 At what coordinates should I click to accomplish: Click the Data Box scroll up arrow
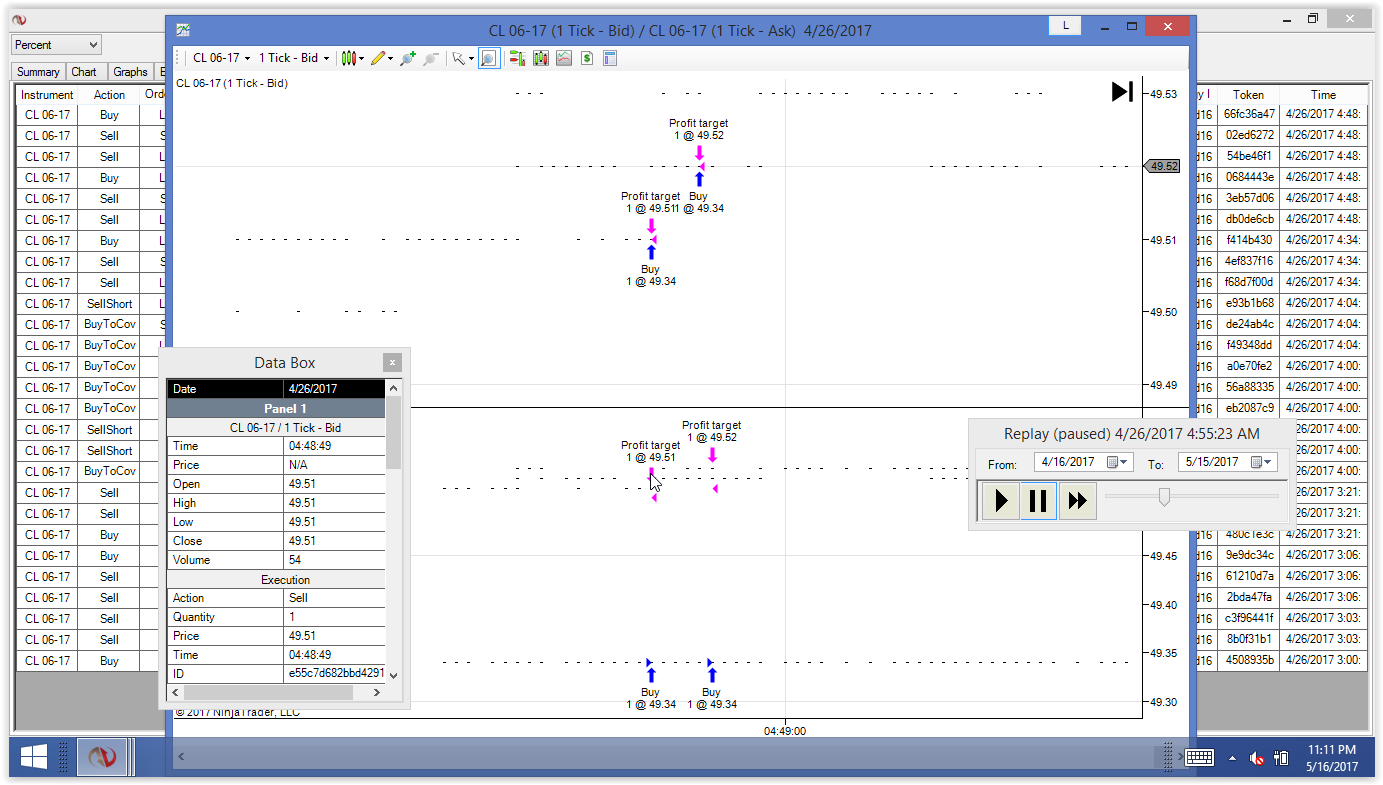pyautogui.click(x=393, y=388)
